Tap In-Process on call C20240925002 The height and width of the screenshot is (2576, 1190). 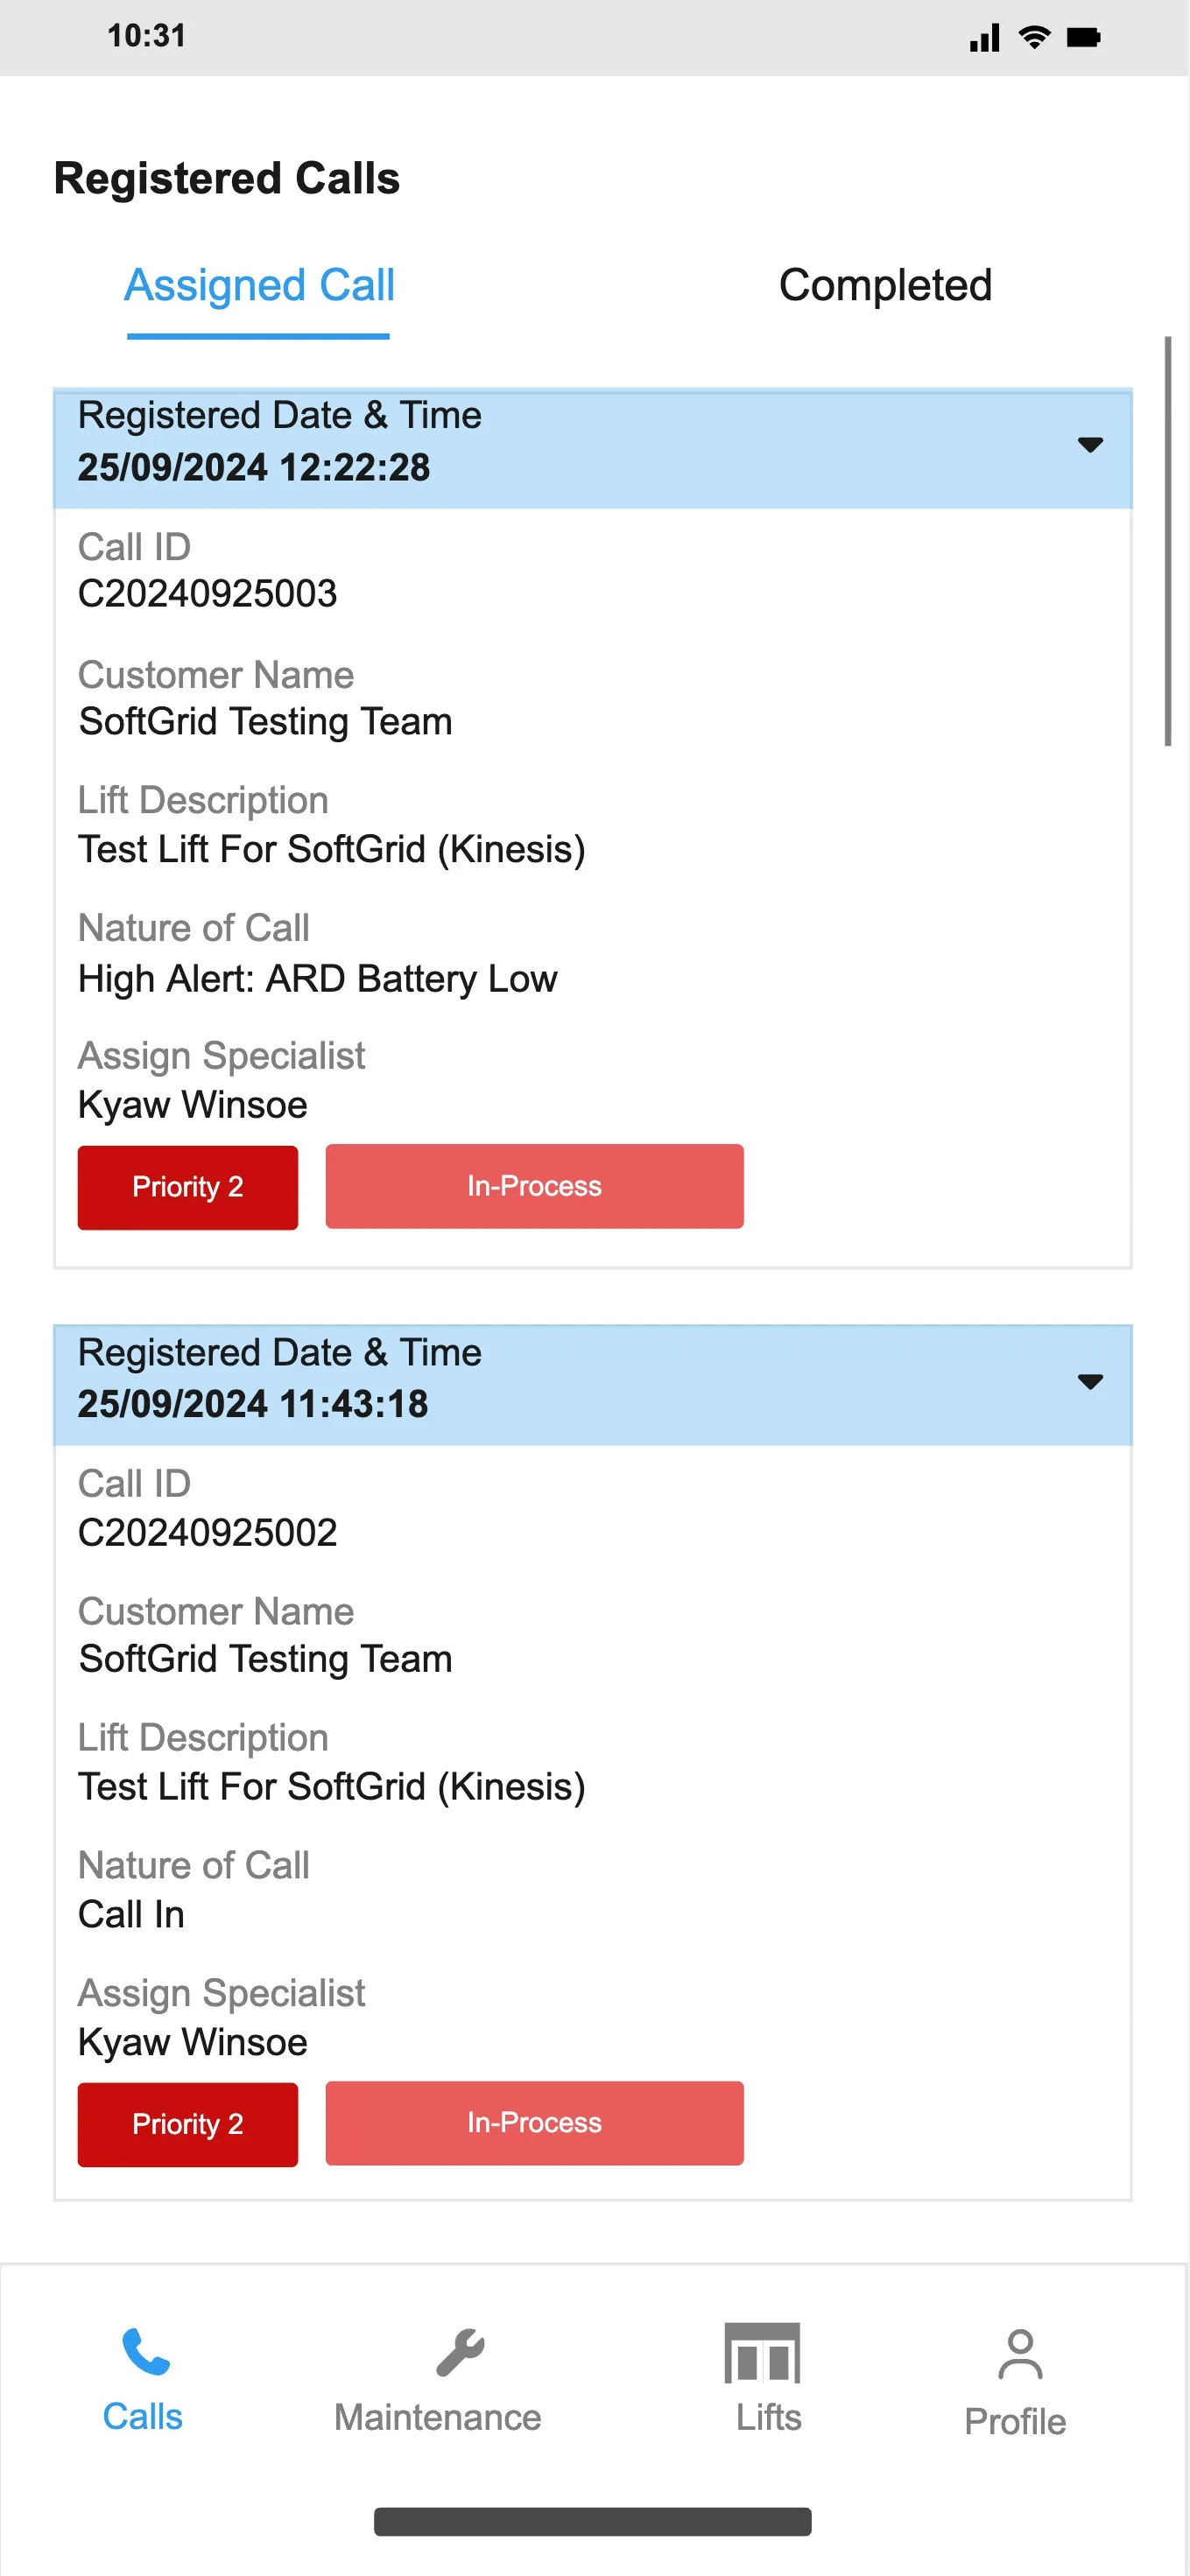pyautogui.click(x=535, y=2123)
